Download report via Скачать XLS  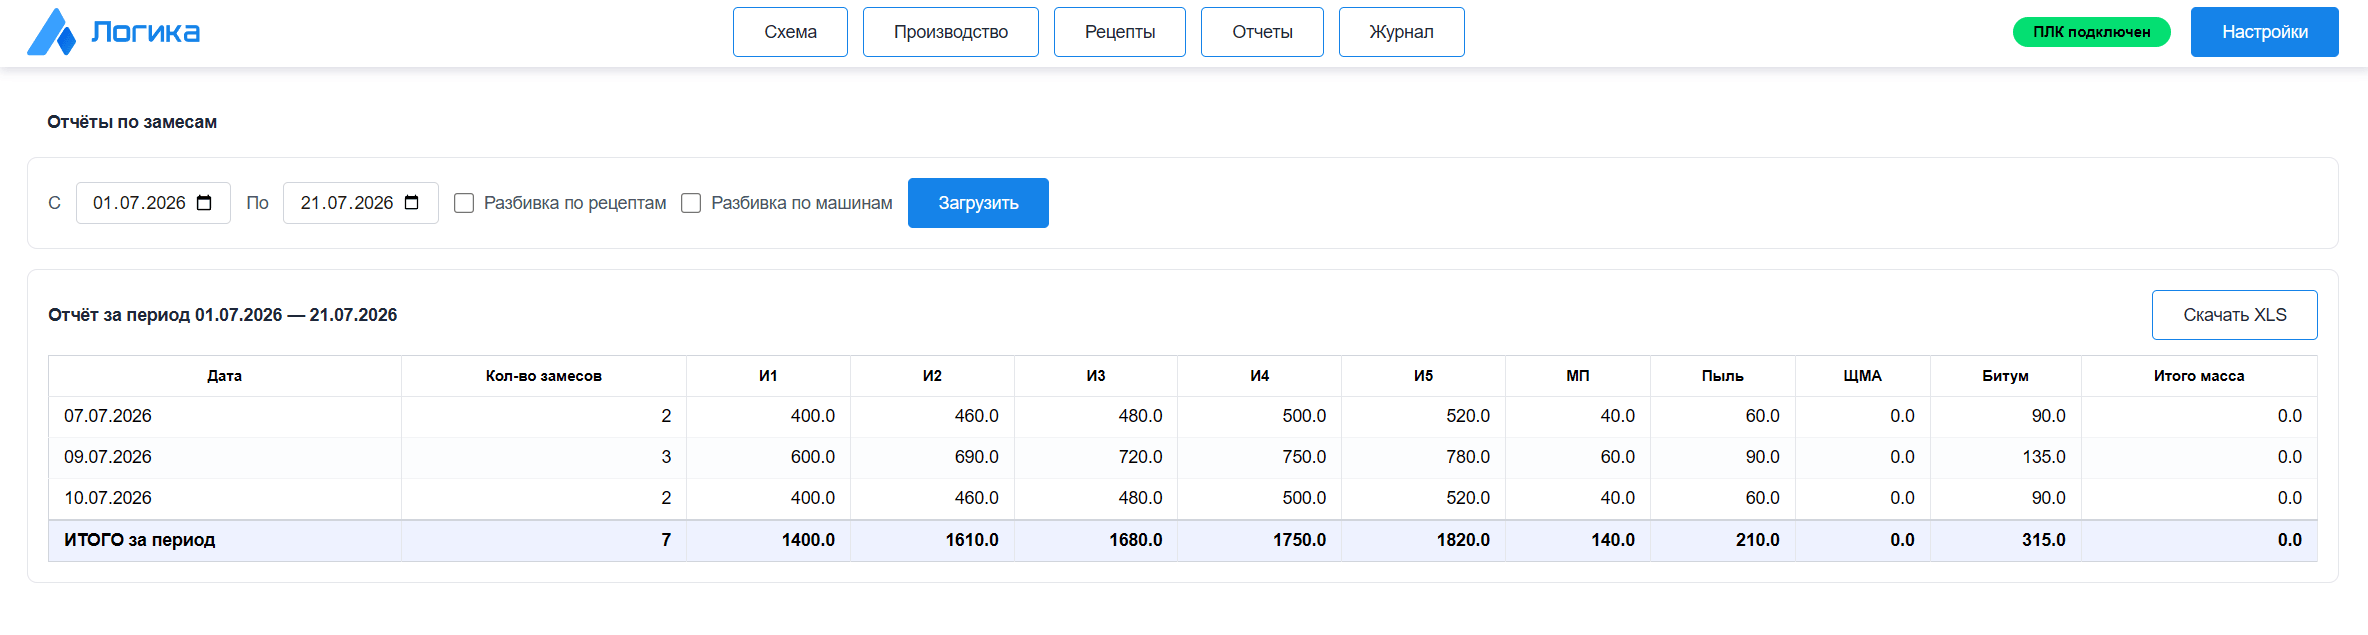[2235, 315]
